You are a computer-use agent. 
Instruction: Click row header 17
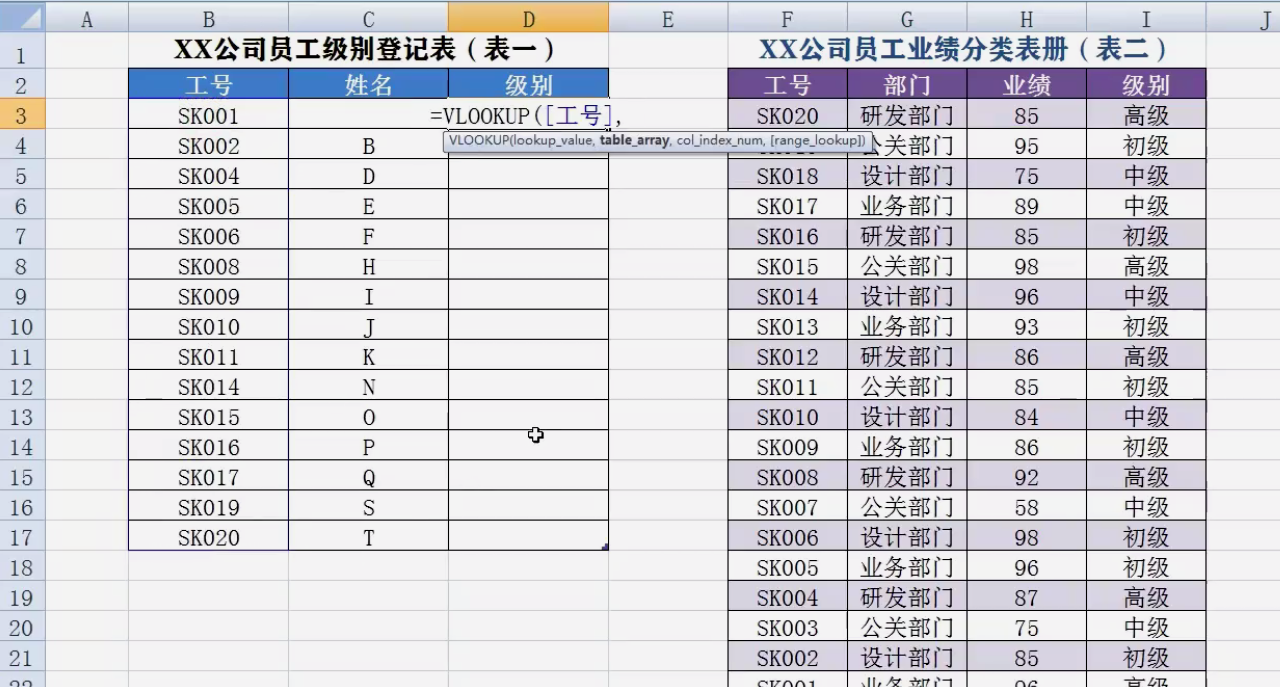pyautogui.click(x=20, y=537)
